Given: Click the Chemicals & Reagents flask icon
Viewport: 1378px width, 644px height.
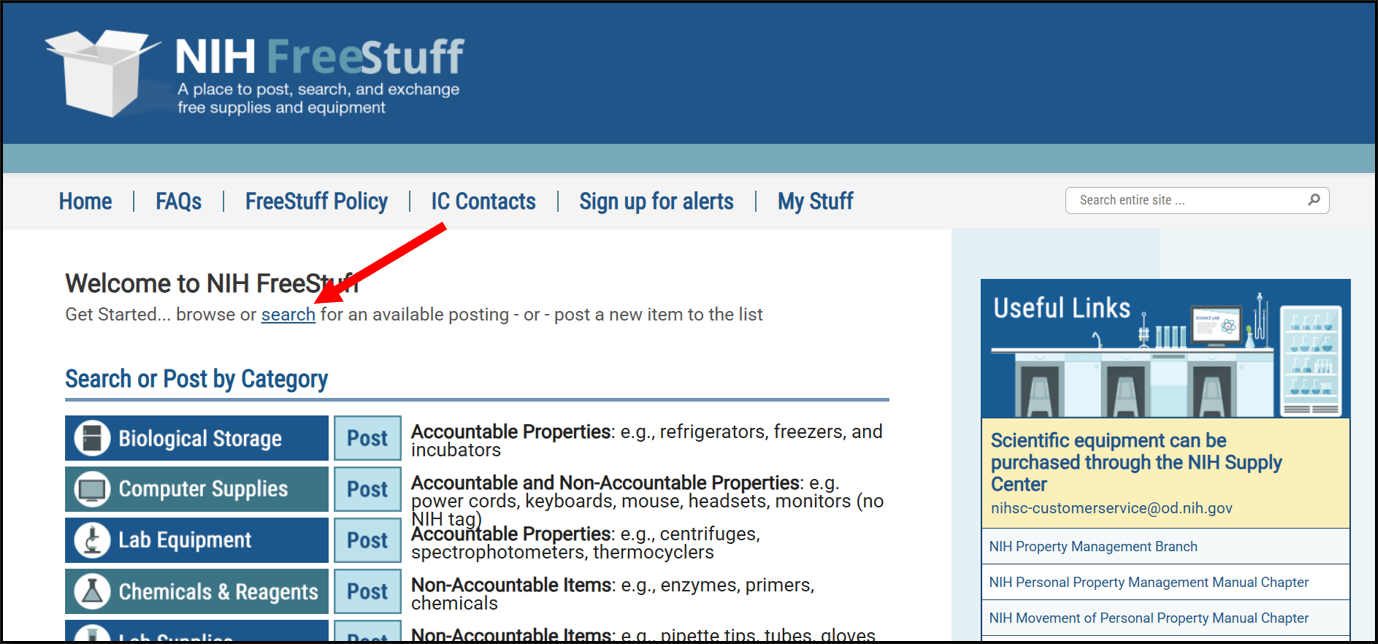Looking at the screenshot, I should point(92,591).
